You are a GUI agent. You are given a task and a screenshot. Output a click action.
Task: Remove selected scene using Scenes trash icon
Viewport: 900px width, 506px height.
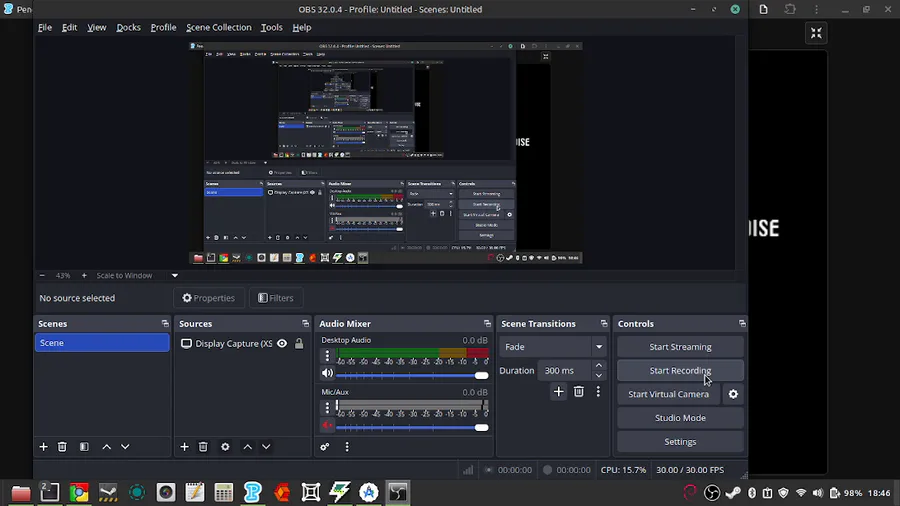point(62,446)
